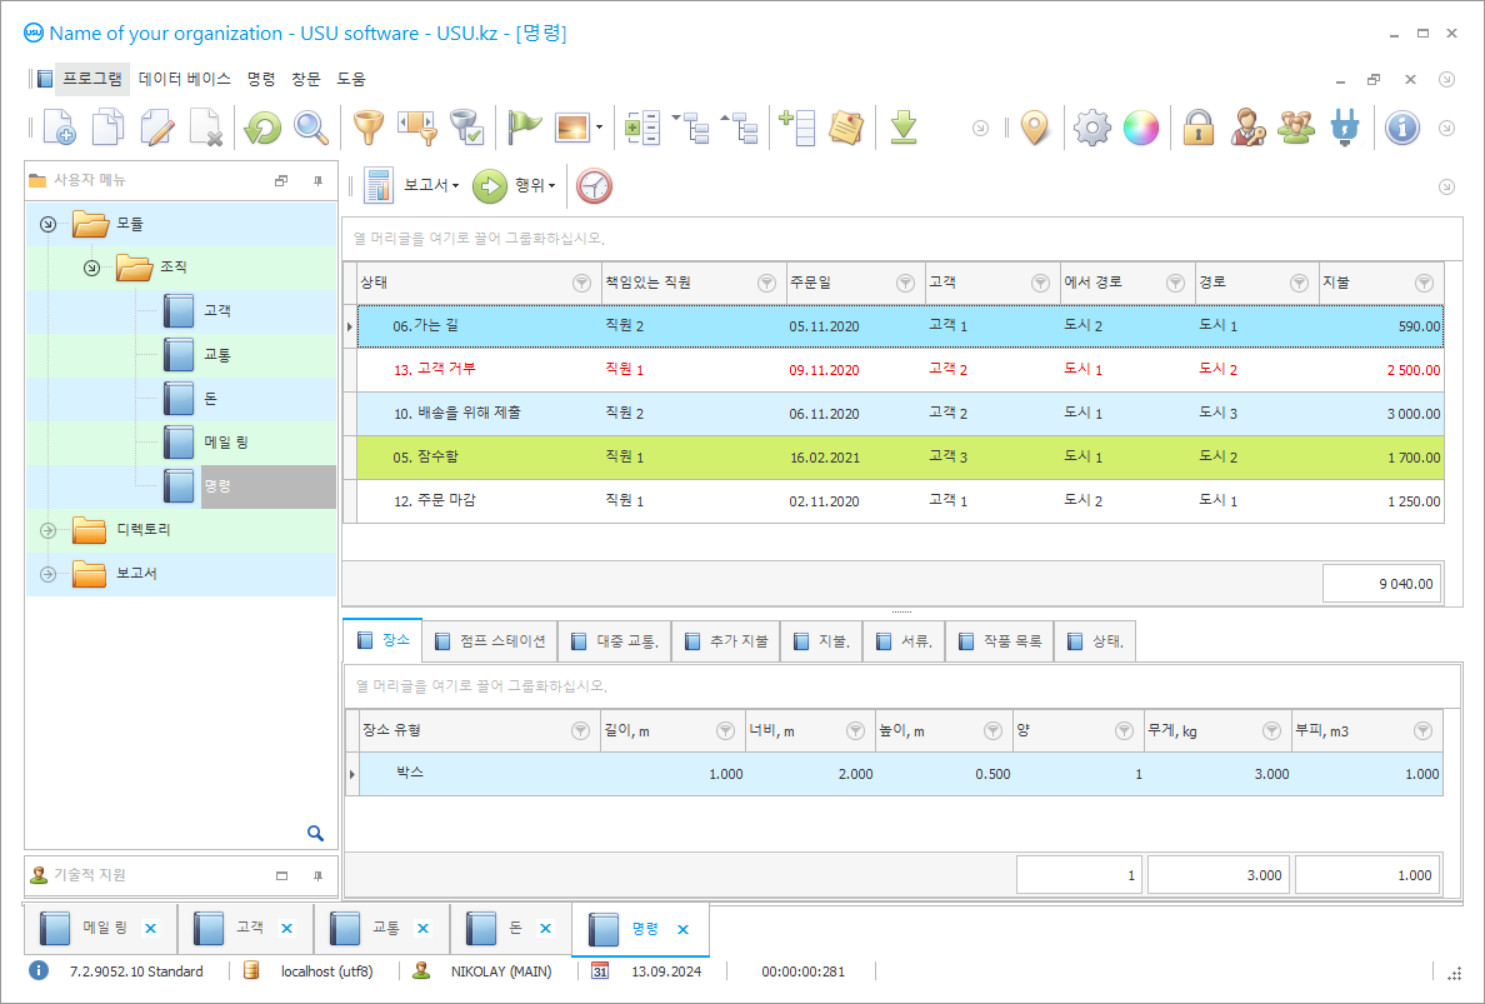Collapse the 조직 folder node
The image size is (1485, 1004).
92,268
